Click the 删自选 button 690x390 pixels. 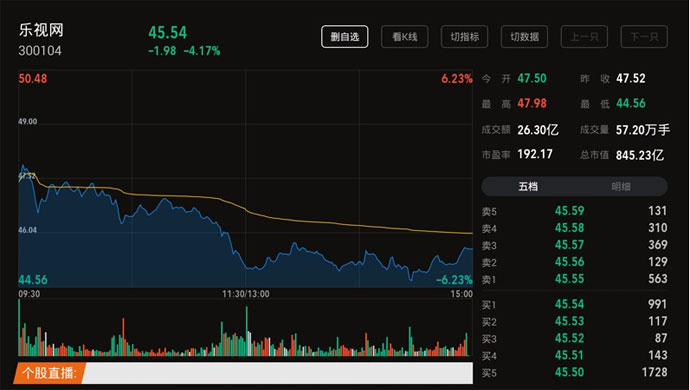pyautogui.click(x=345, y=37)
